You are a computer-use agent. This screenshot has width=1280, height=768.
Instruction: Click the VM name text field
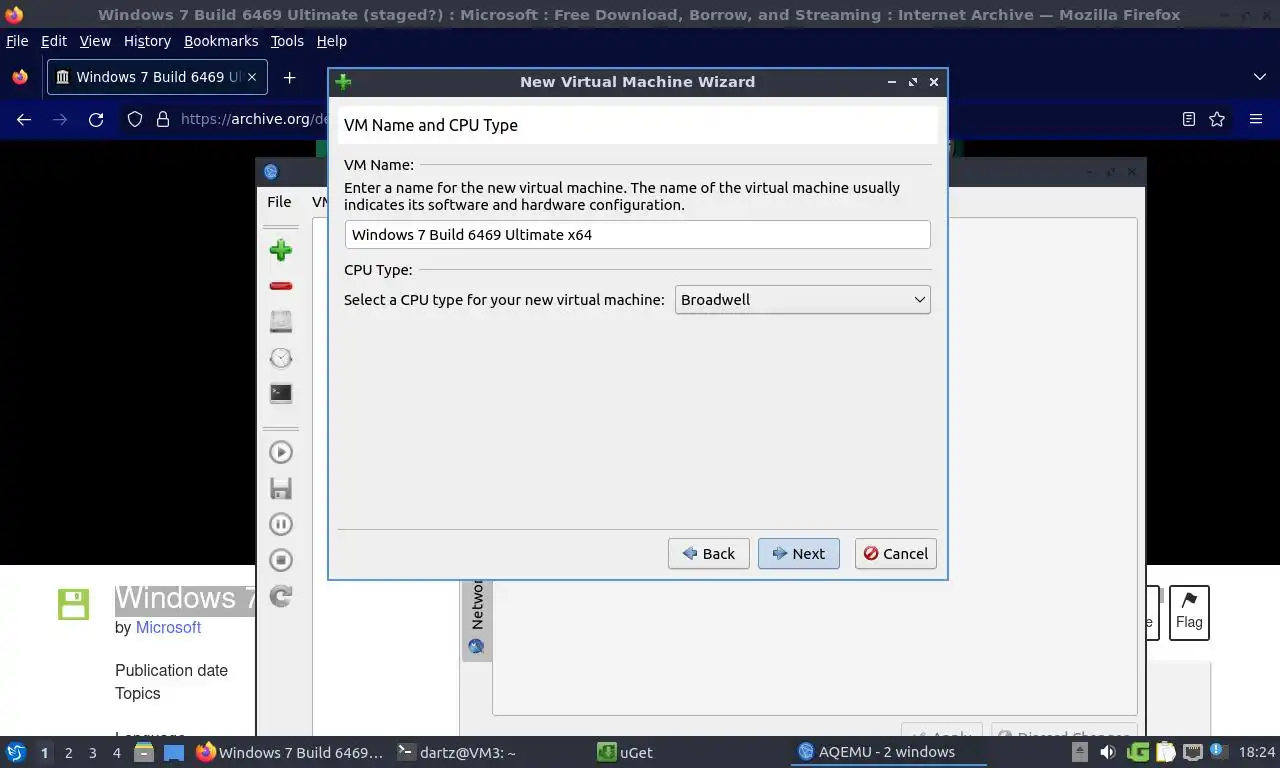(637, 235)
